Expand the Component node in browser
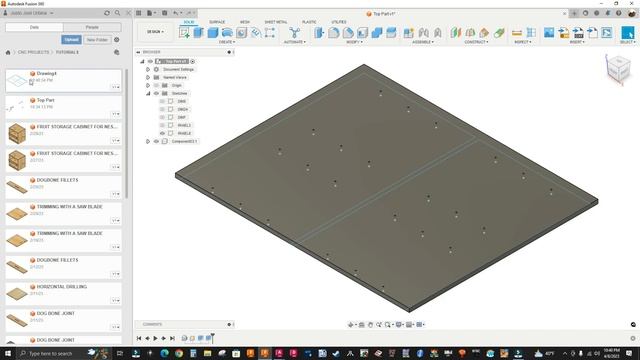 pyautogui.click(x=148, y=141)
